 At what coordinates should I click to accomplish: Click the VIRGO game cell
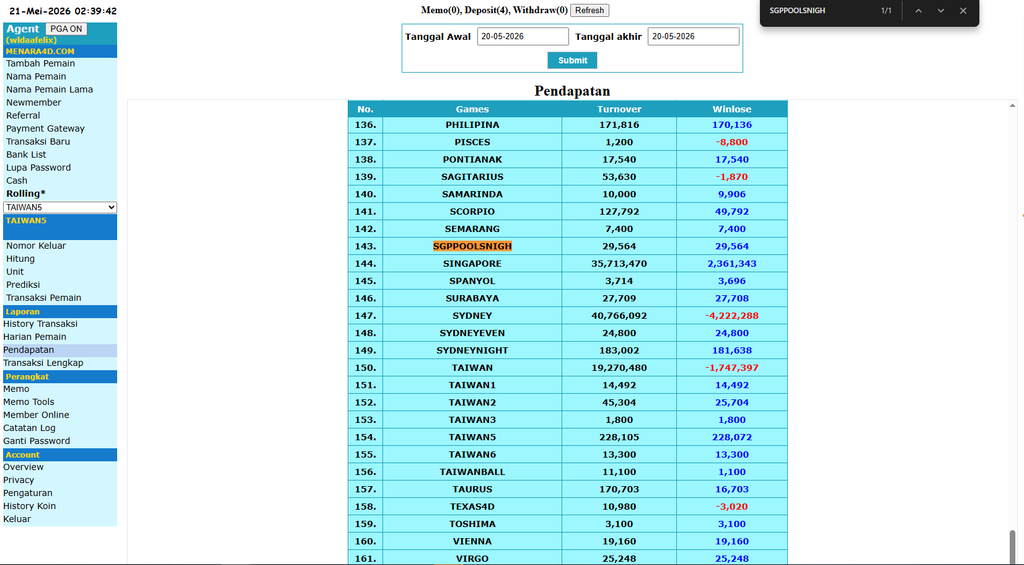tap(472, 558)
